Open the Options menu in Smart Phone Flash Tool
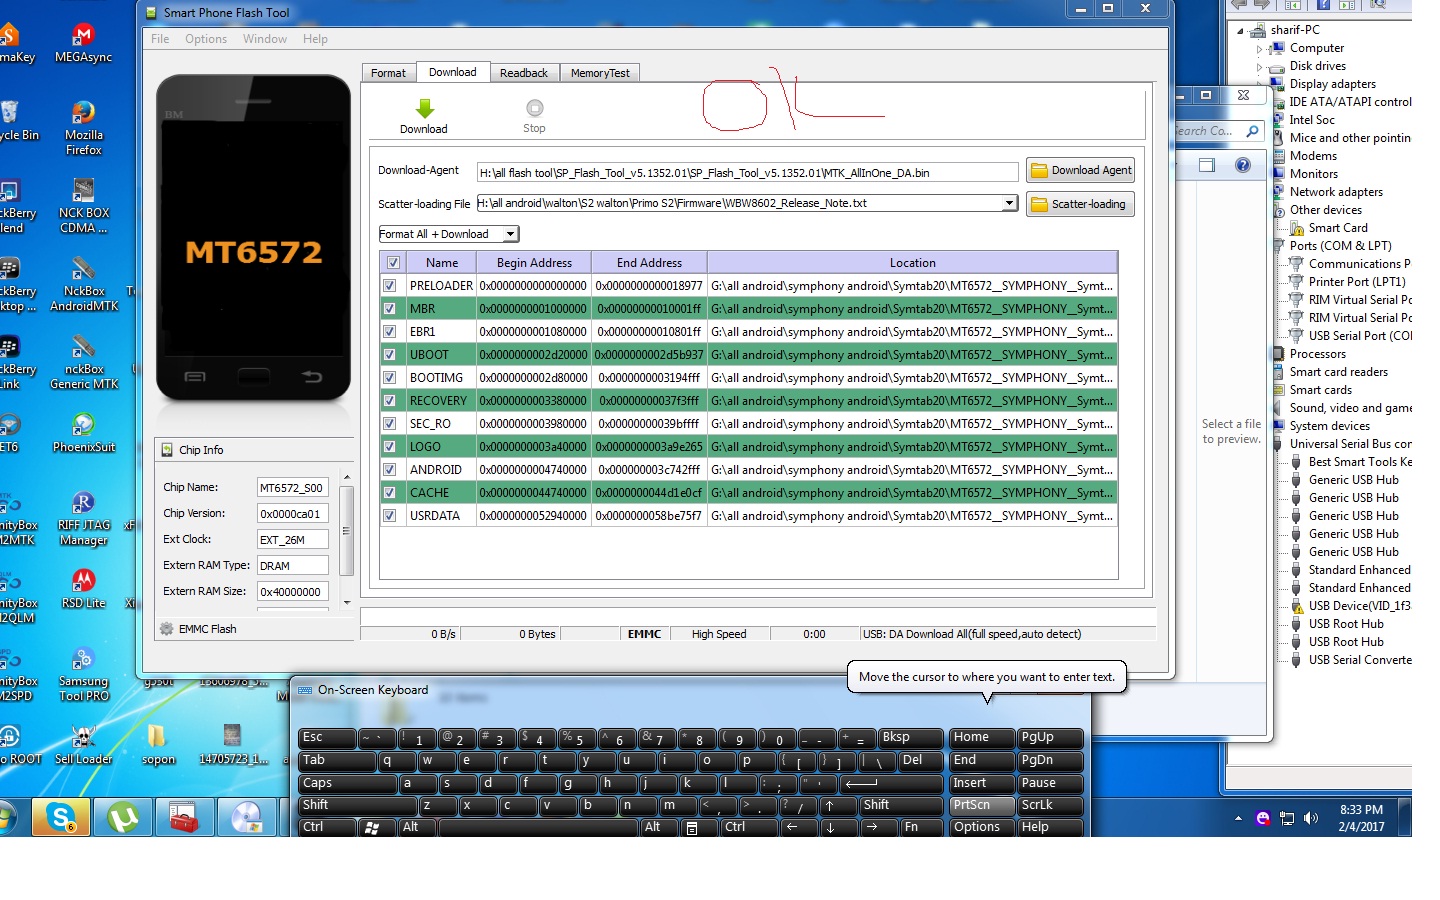The width and height of the screenshot is (1440, 900). click(205, 38)
